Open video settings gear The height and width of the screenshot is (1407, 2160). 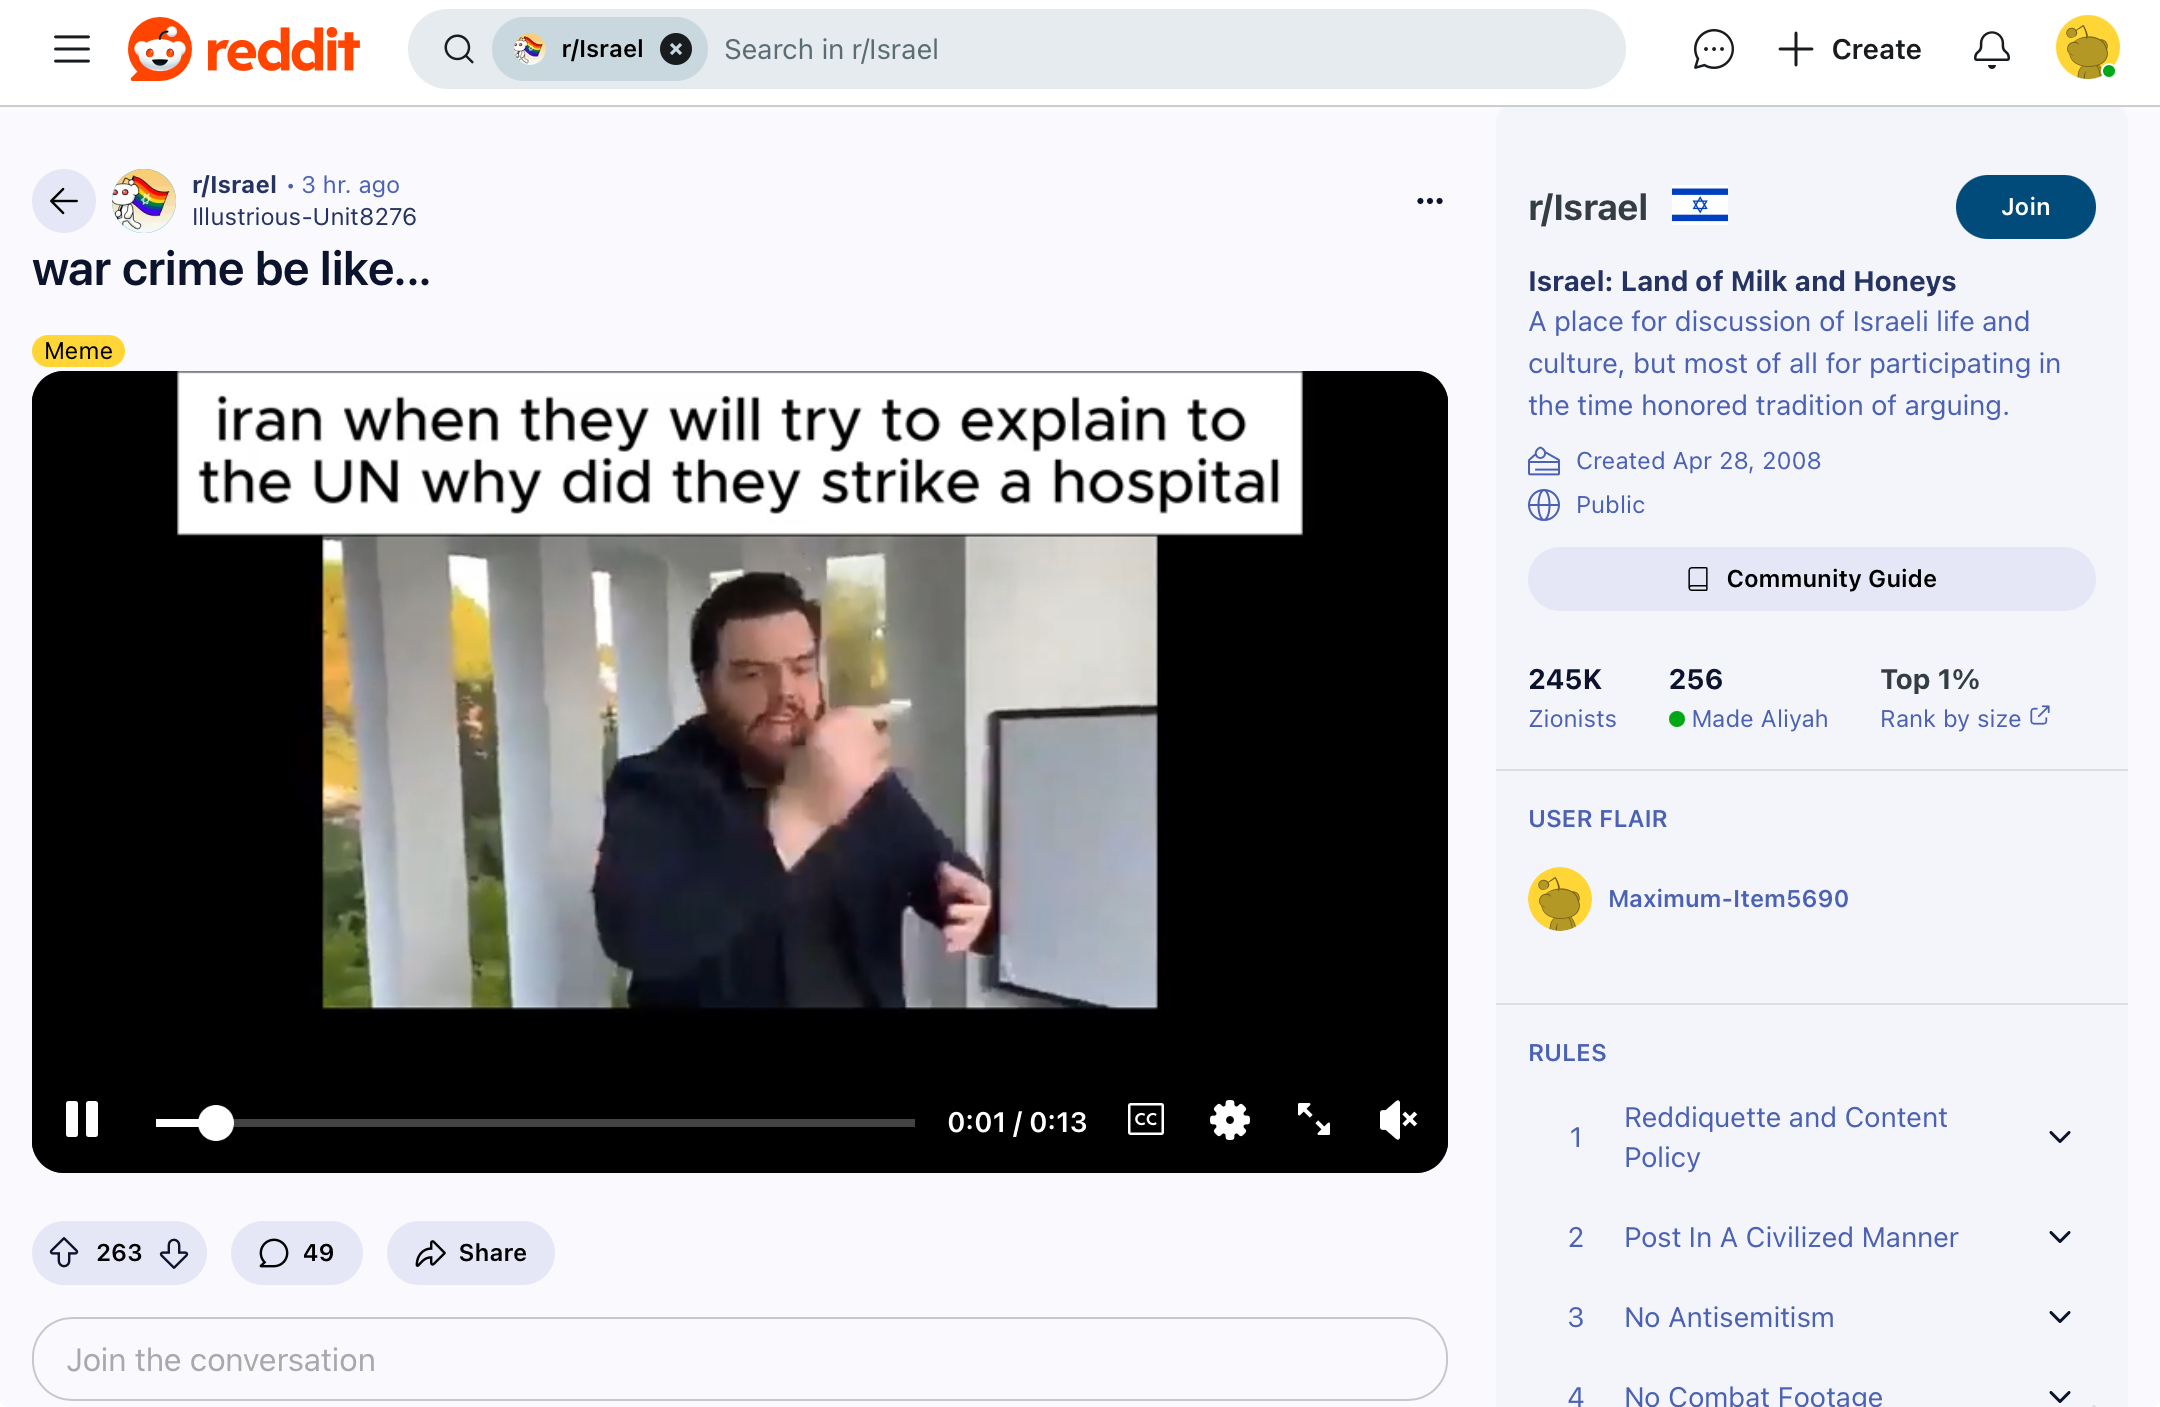coord(1230,1120)
